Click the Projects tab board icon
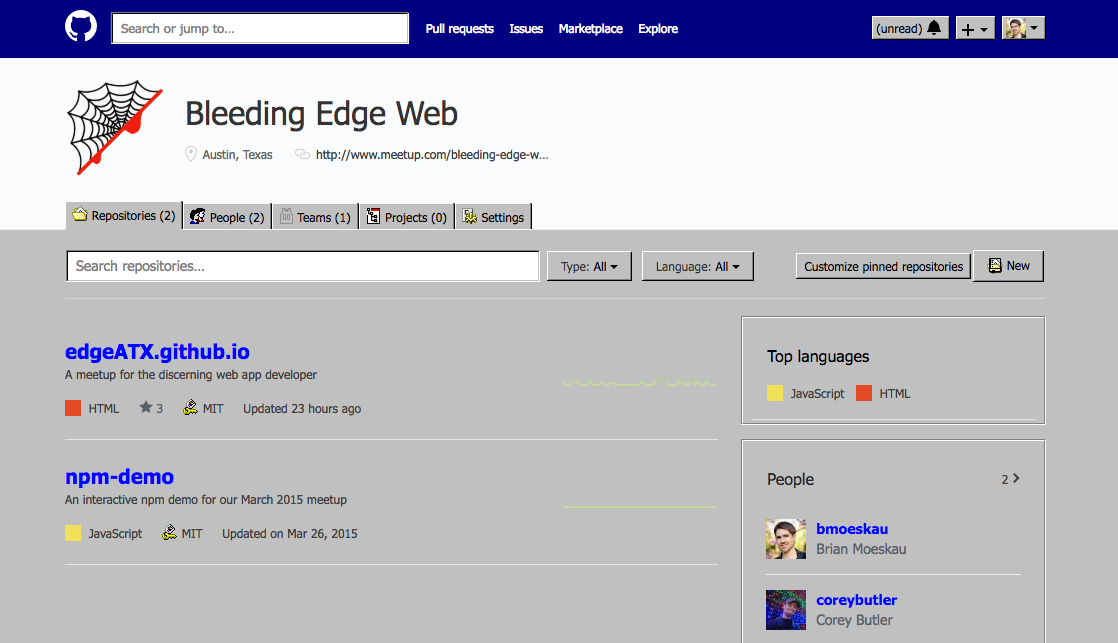Screen dimensions: 1118x643 [373, 216]
